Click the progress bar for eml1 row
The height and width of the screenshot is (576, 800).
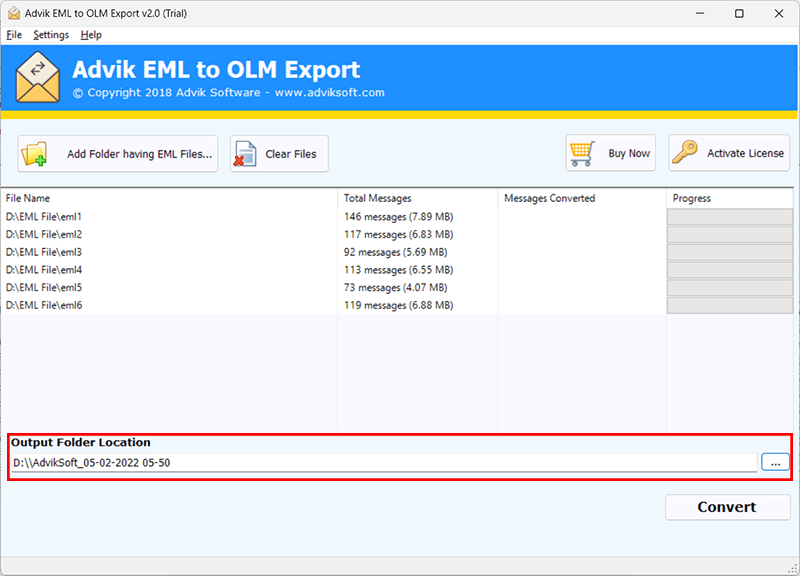pyautogui.click(x=730, y=217)
